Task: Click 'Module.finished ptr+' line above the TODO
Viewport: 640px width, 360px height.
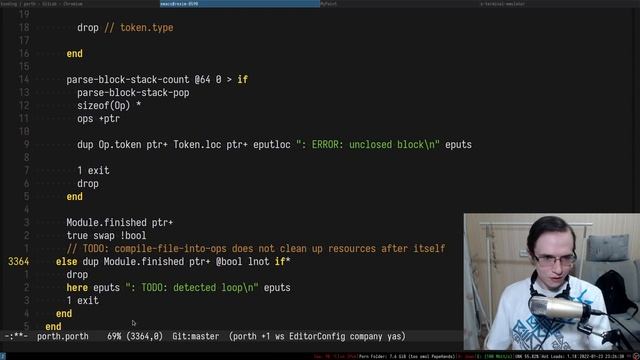Action: point(120,222)
